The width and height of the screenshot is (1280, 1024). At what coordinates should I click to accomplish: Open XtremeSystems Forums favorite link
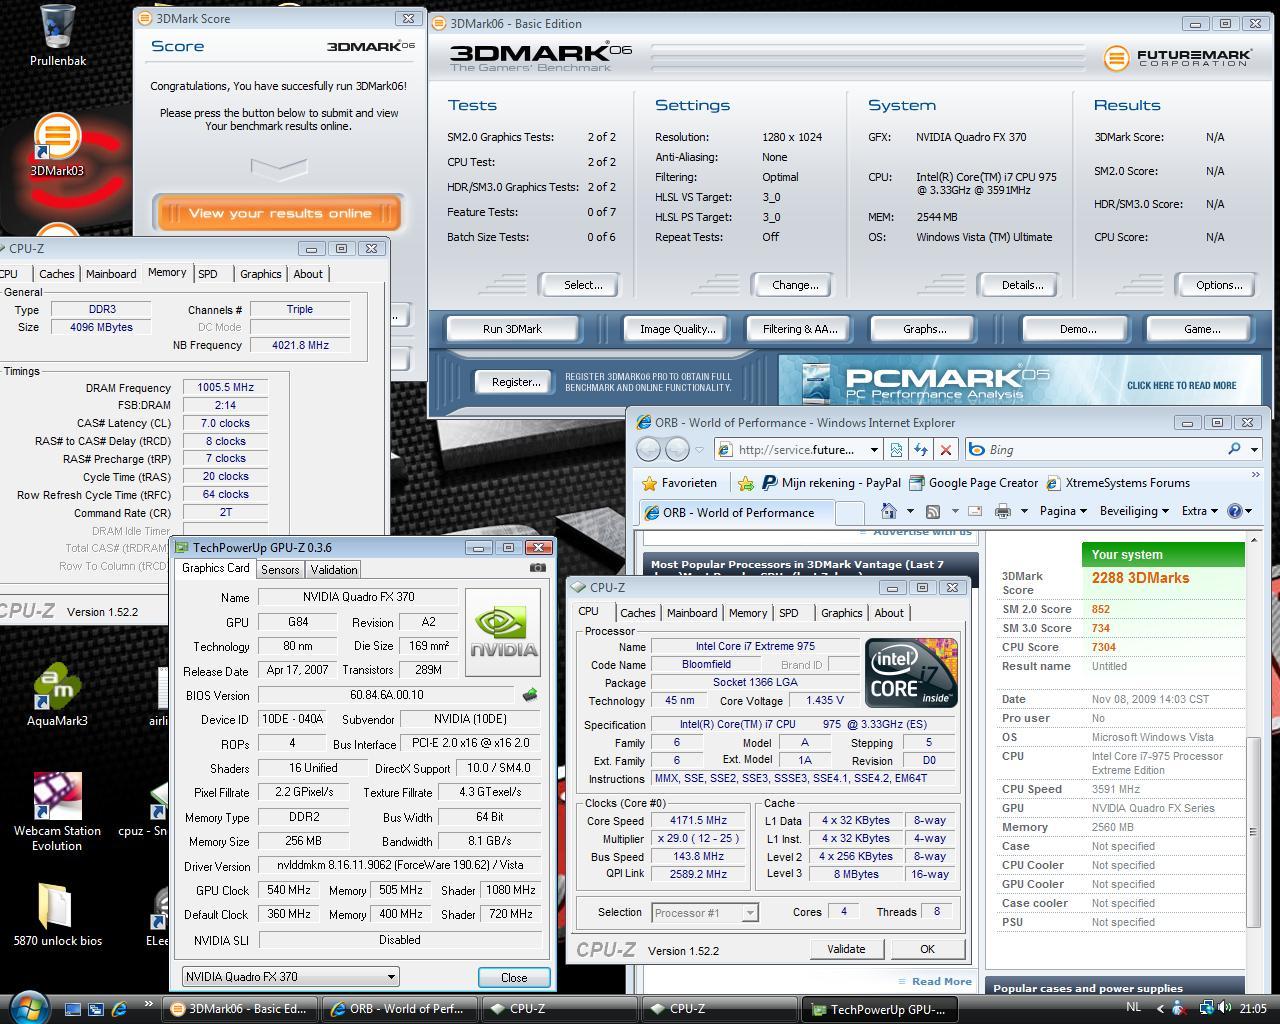tap(1118, 483)
